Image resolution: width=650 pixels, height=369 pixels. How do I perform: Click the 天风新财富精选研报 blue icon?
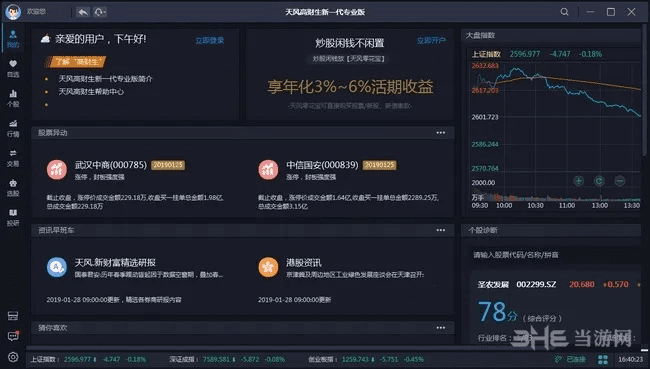pyautogui.click(x=57, y=267)
